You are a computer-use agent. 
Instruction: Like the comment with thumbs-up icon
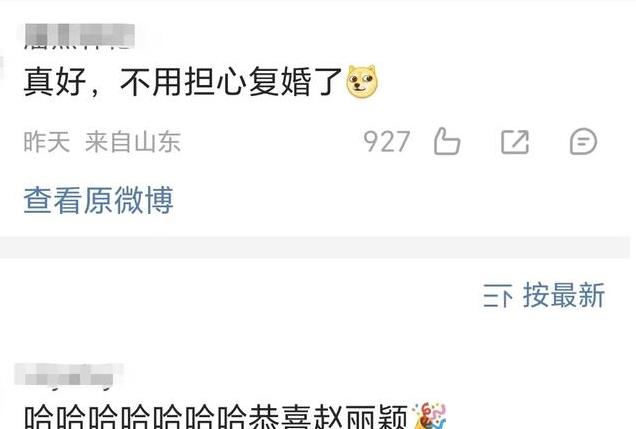(447, 141)
